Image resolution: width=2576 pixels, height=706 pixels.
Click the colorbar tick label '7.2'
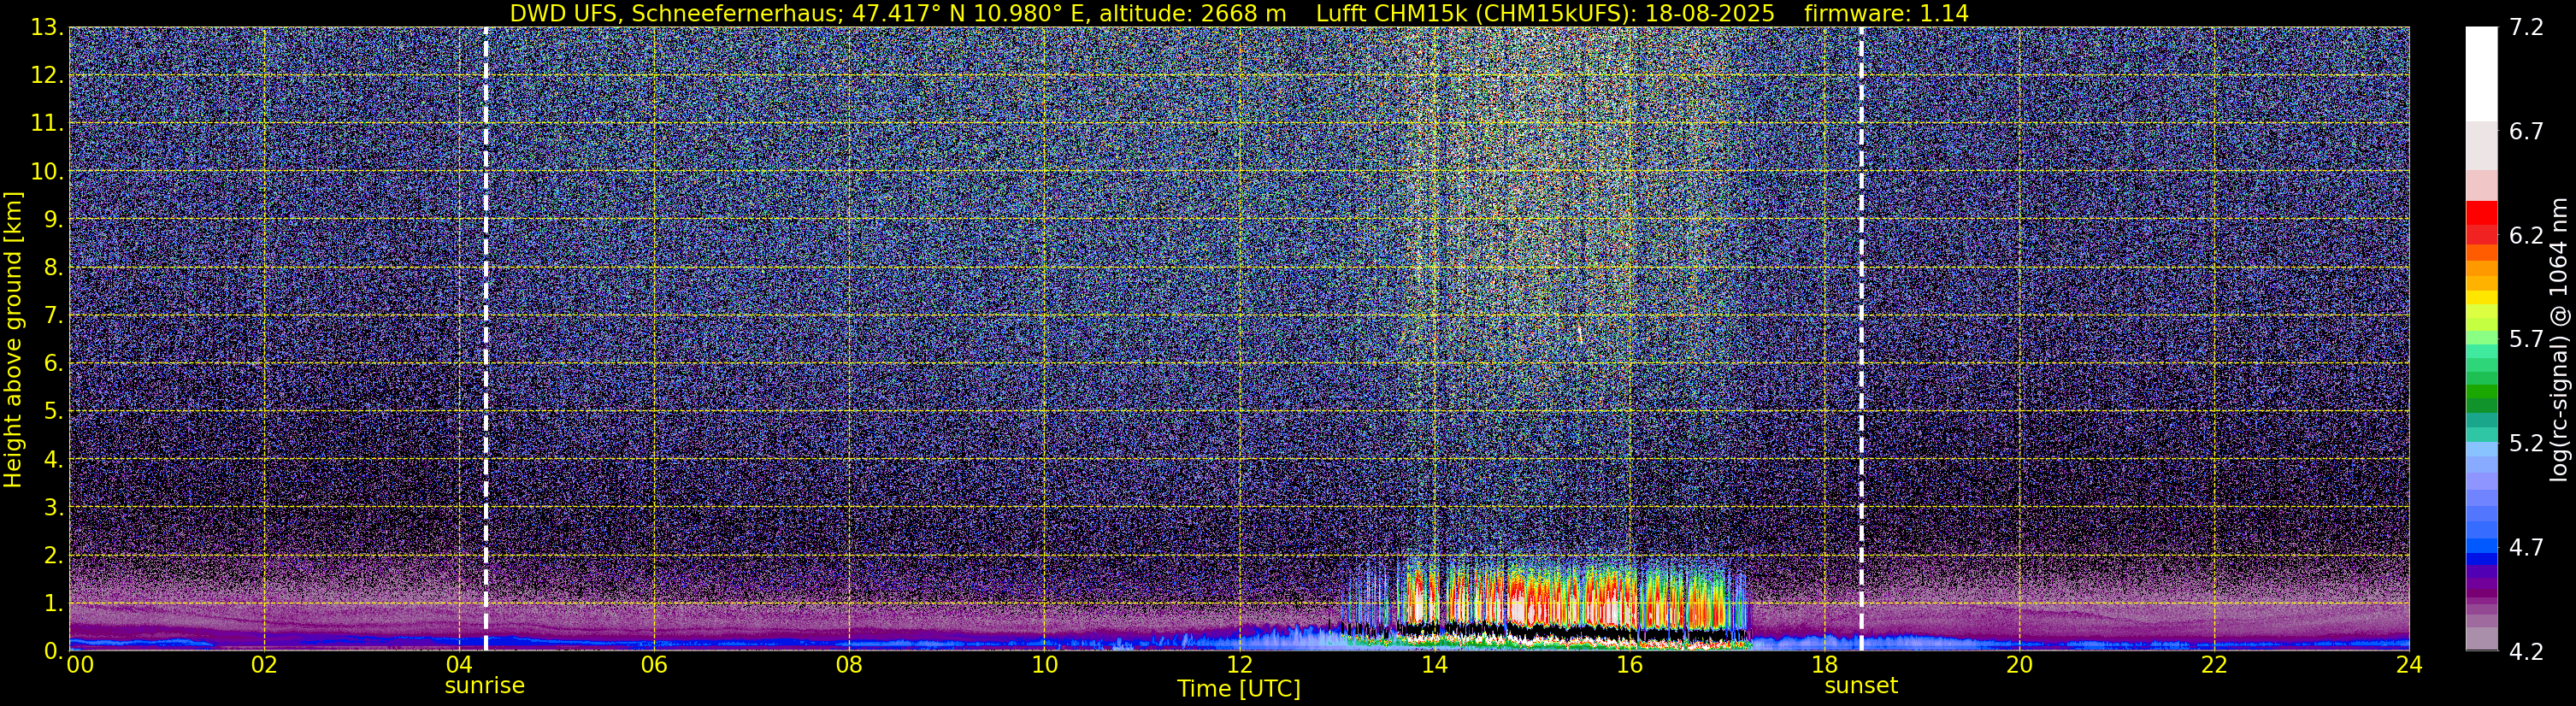2526,28
